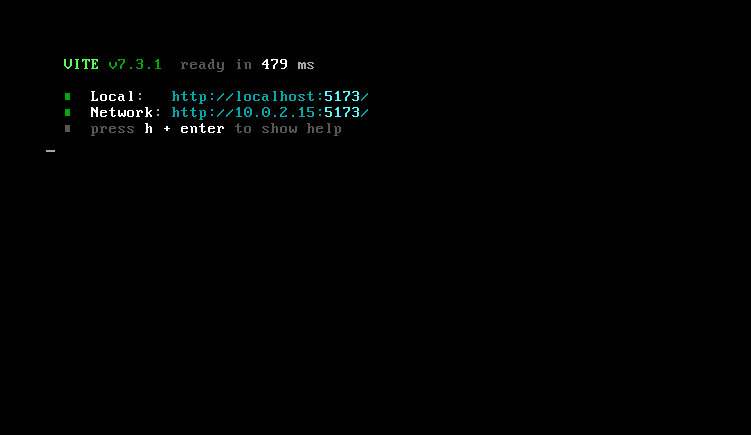Viewport: 751px width, 435px height.
Task: Click the green VITE label
Action: point(81,64)
